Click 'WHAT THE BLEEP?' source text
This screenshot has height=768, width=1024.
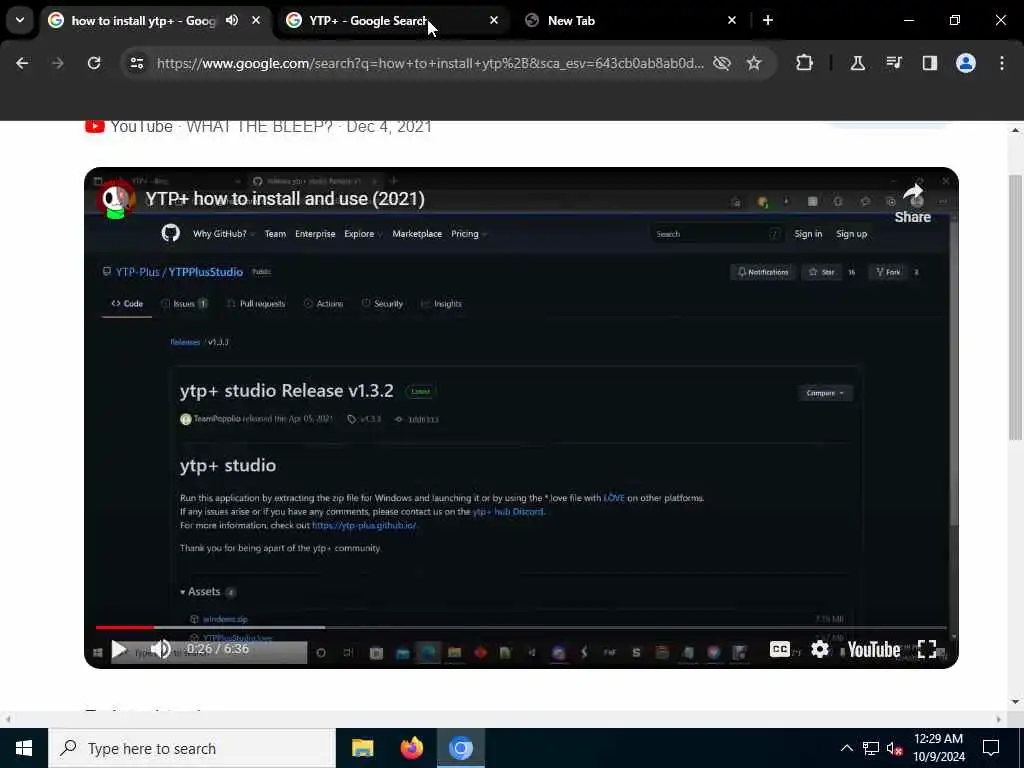pos(260,127)
